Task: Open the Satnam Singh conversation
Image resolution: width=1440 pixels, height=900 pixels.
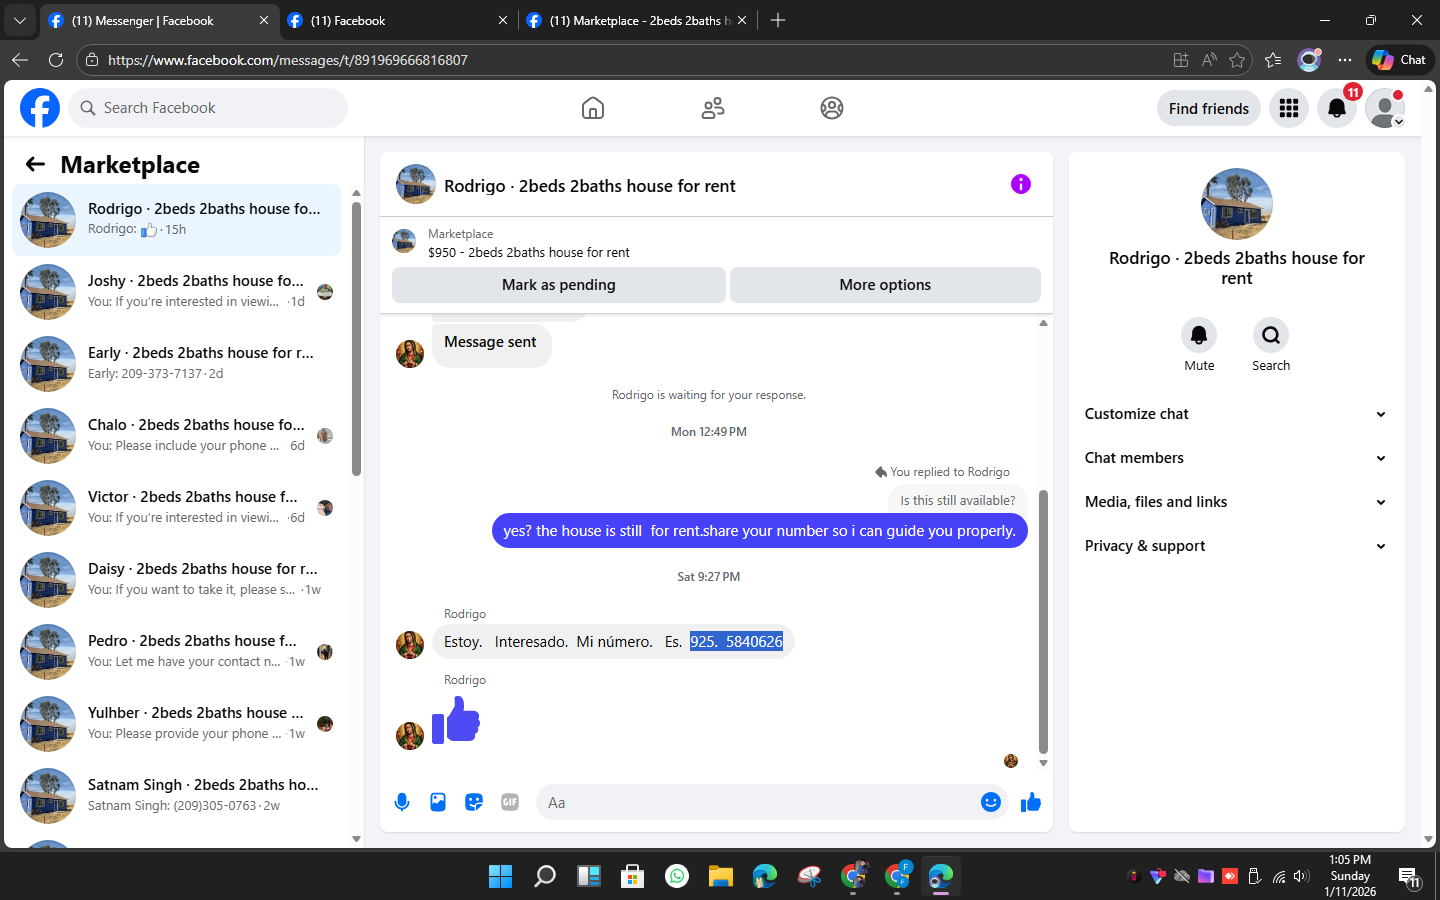Action: [176, 796]
